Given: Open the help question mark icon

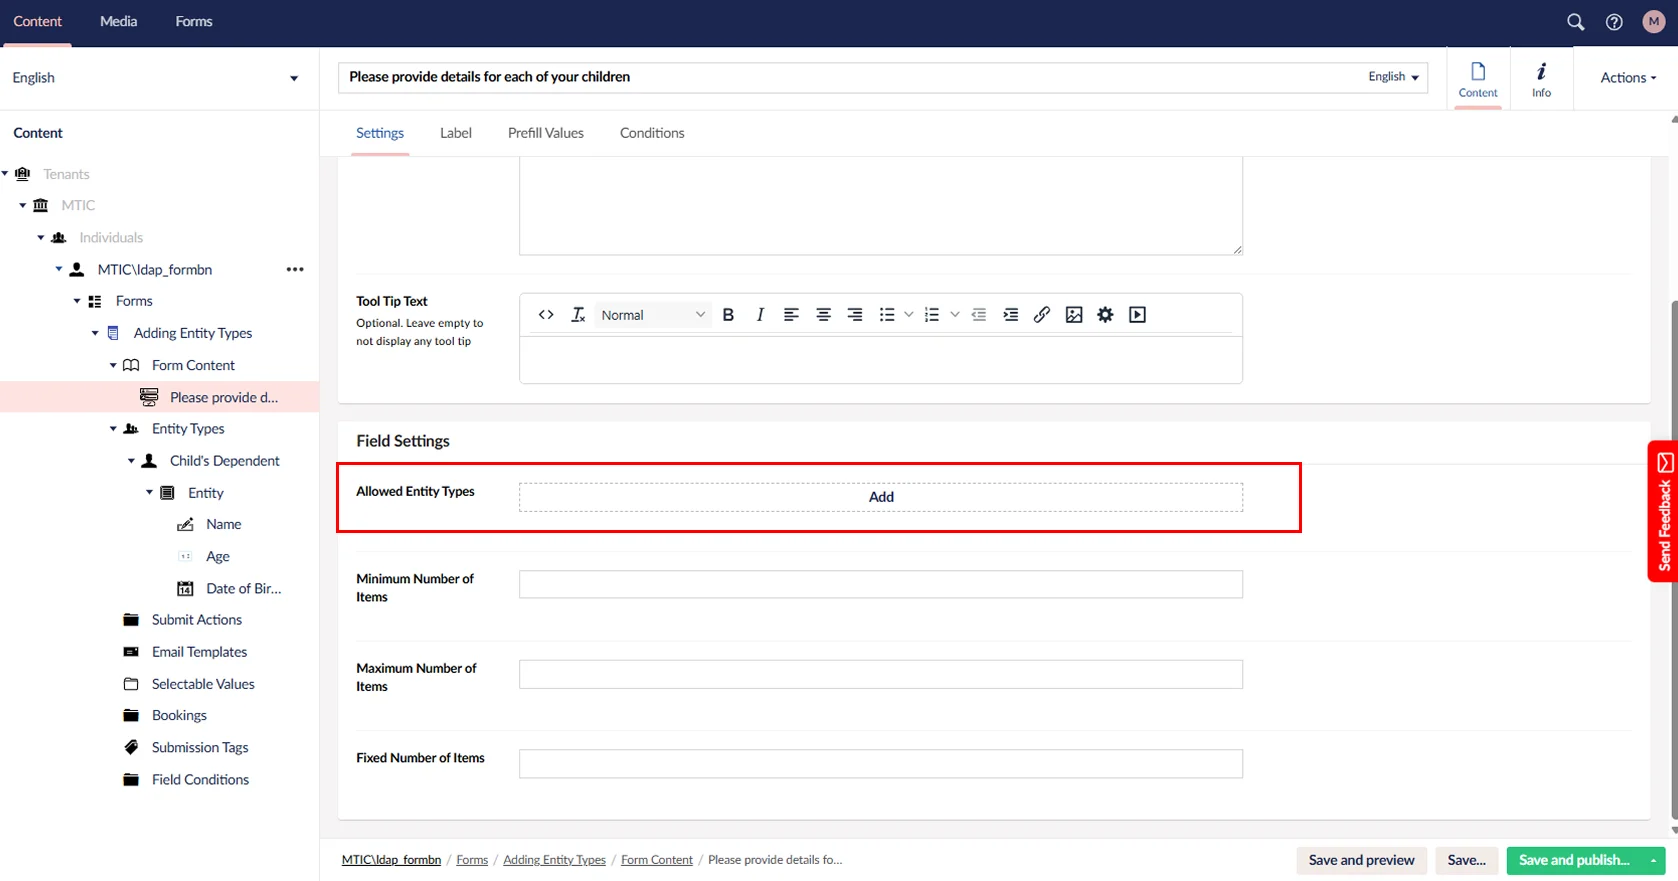Looking at the screenshot, I should [1614, 22].
